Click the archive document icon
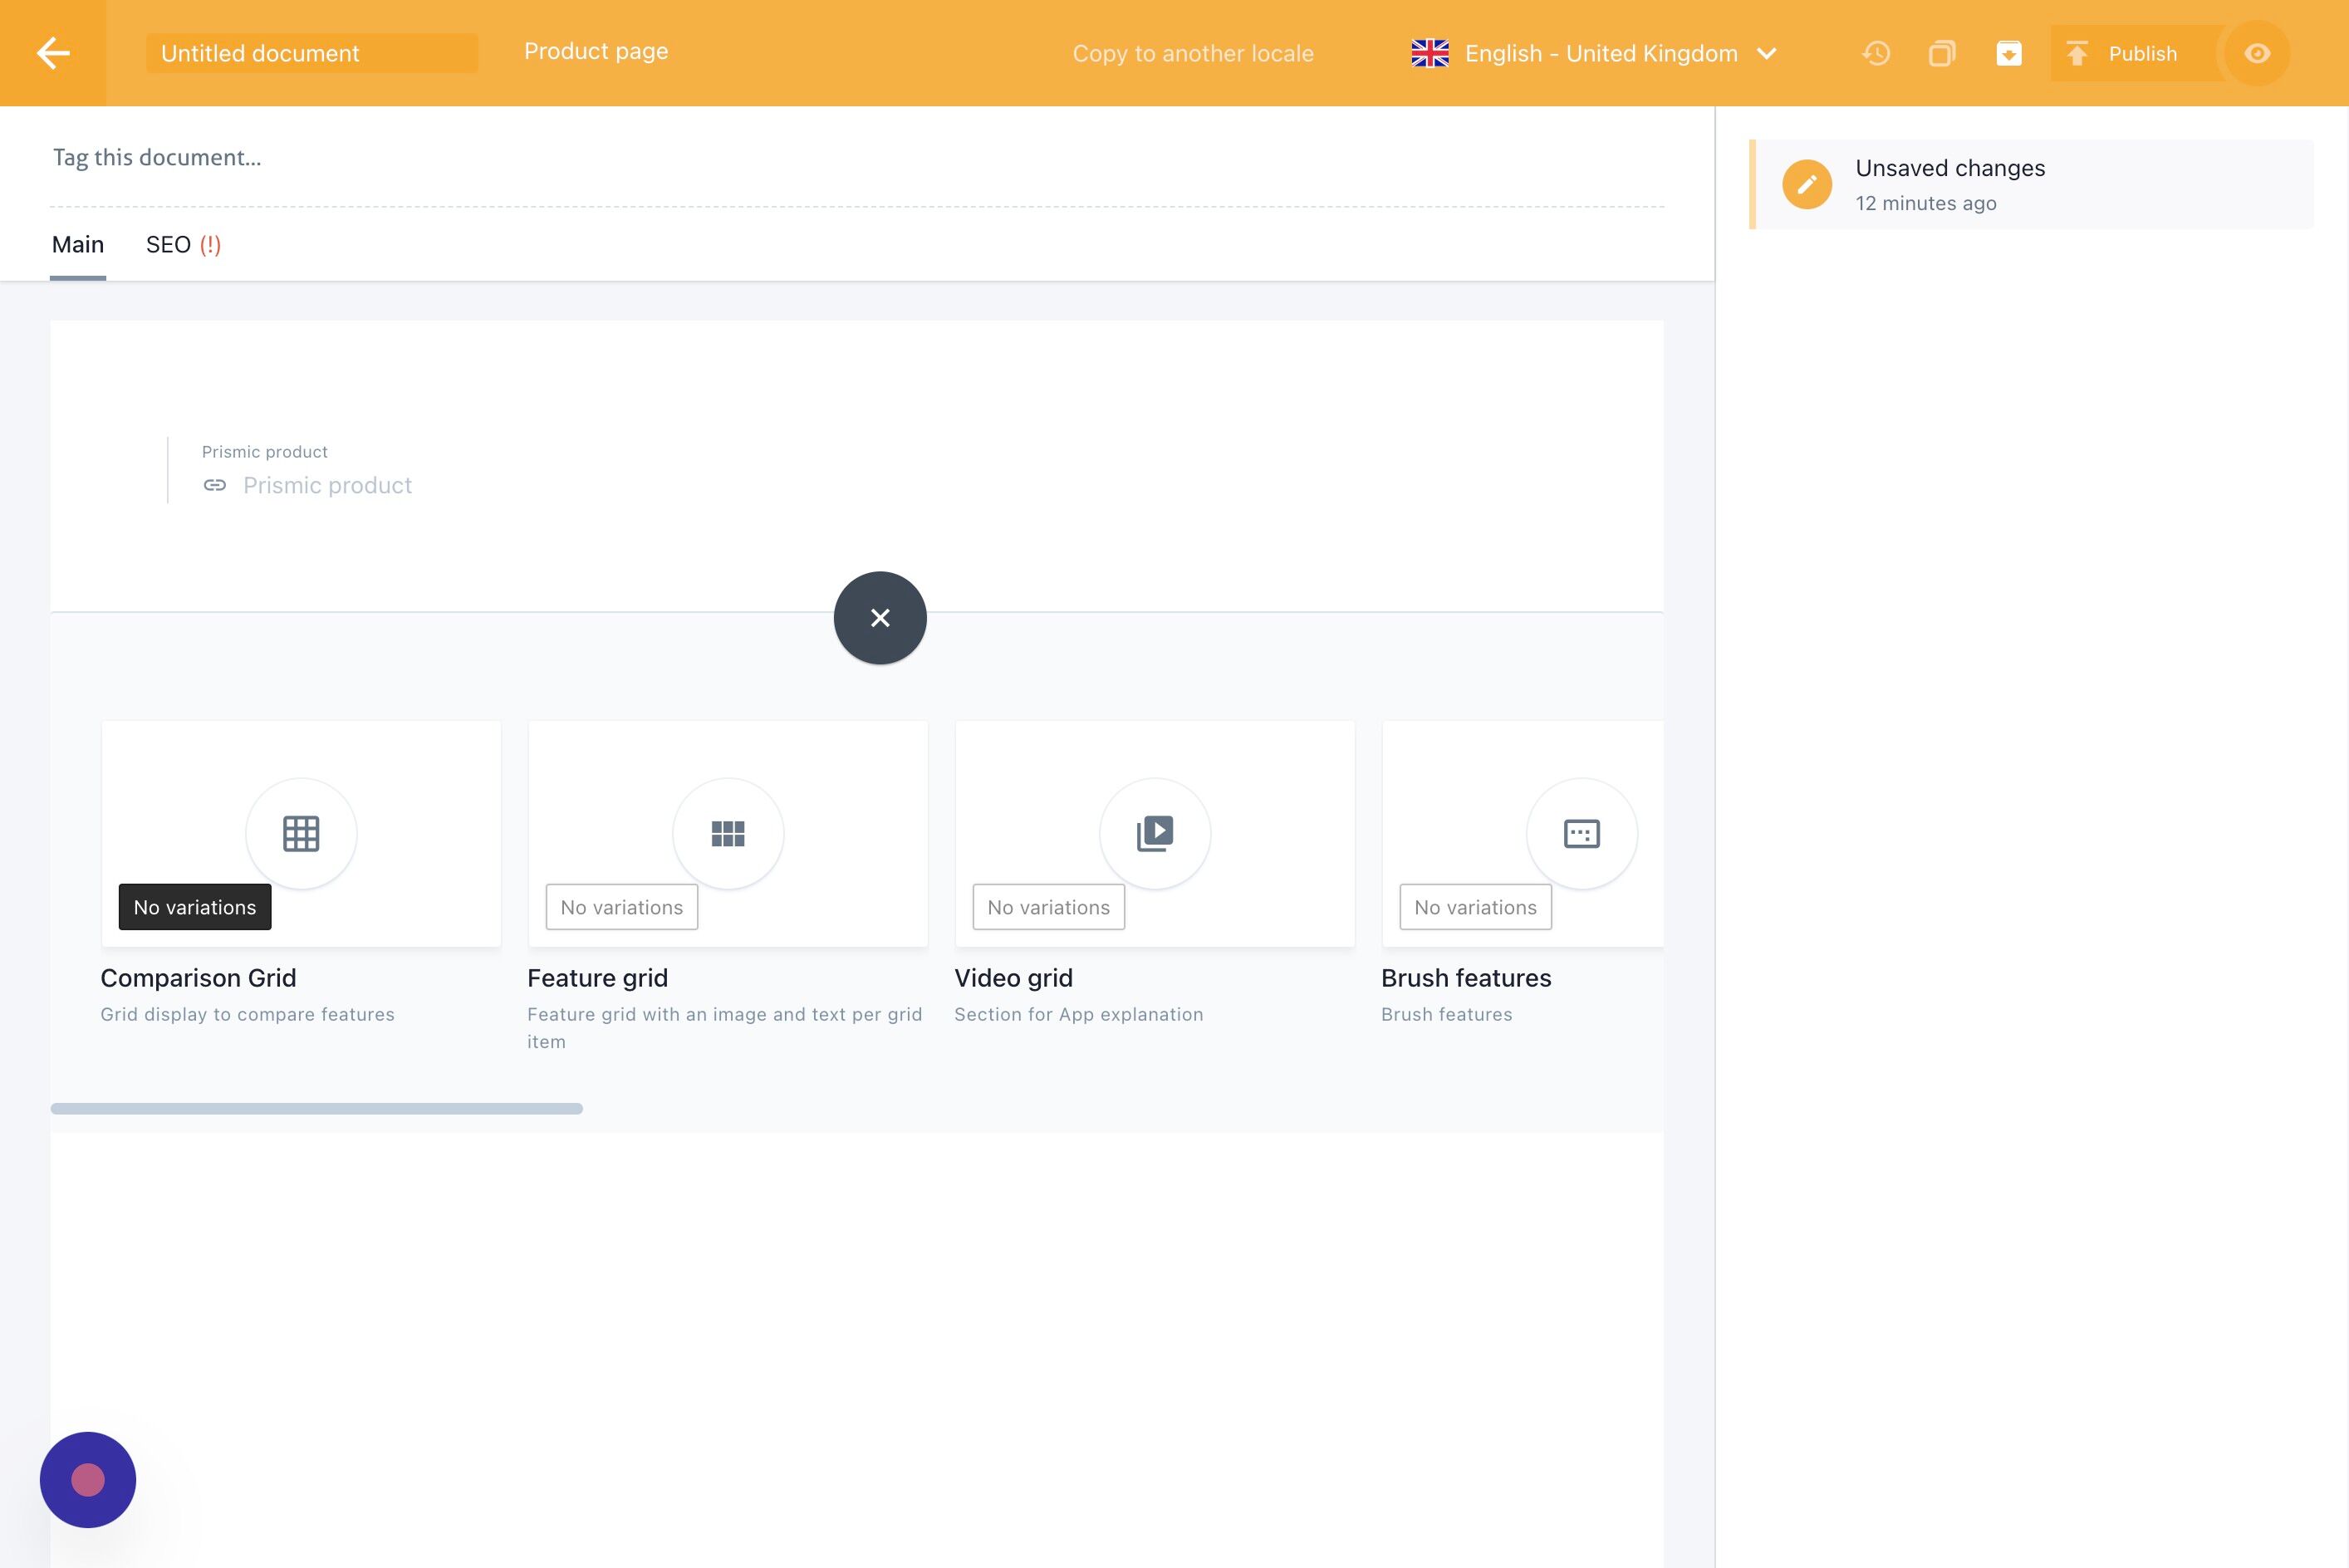Viewport: 2349px width, 1568px height. point(2008,53)
